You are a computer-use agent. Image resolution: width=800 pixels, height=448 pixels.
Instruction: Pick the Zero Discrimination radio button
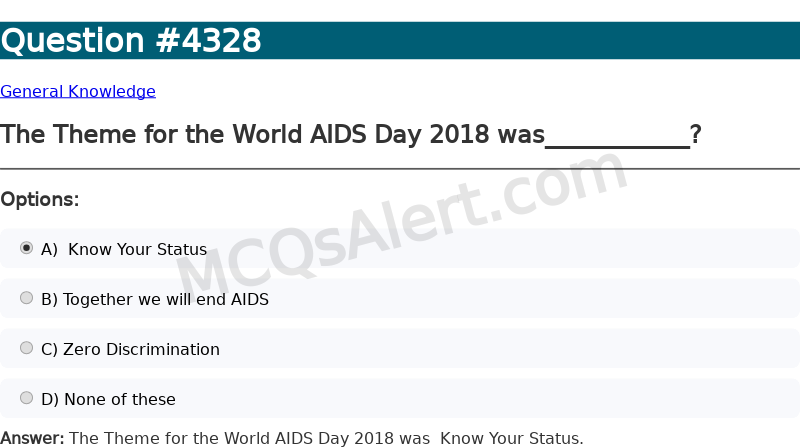26,348
